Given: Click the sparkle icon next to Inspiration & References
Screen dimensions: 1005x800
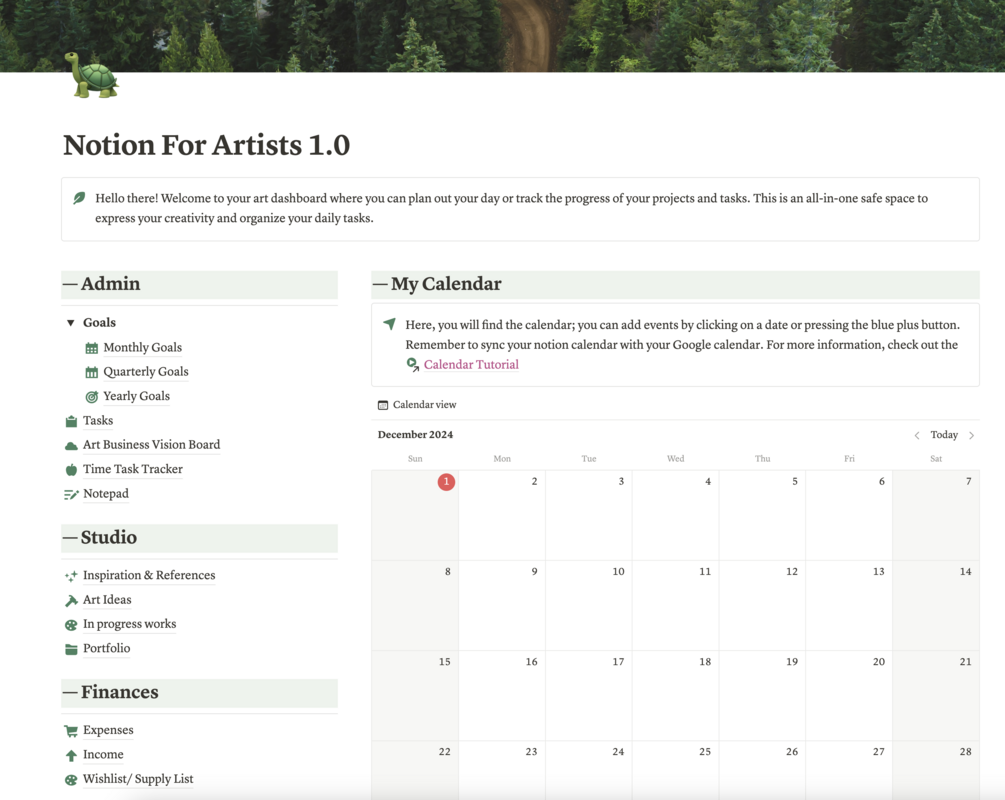Looking at the screenshot, I should coord(72,575).
